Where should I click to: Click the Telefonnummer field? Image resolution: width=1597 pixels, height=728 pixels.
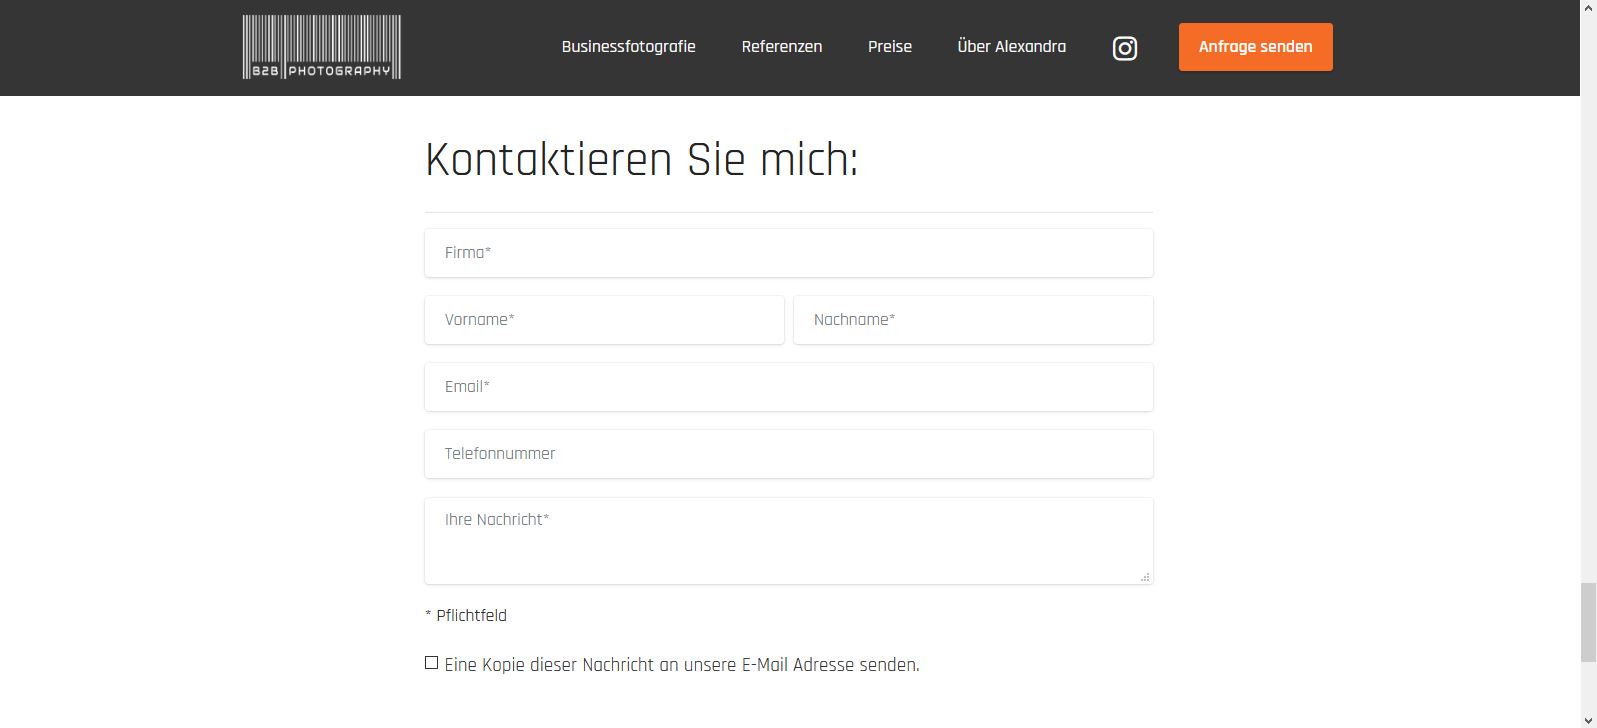click(788, 454)
